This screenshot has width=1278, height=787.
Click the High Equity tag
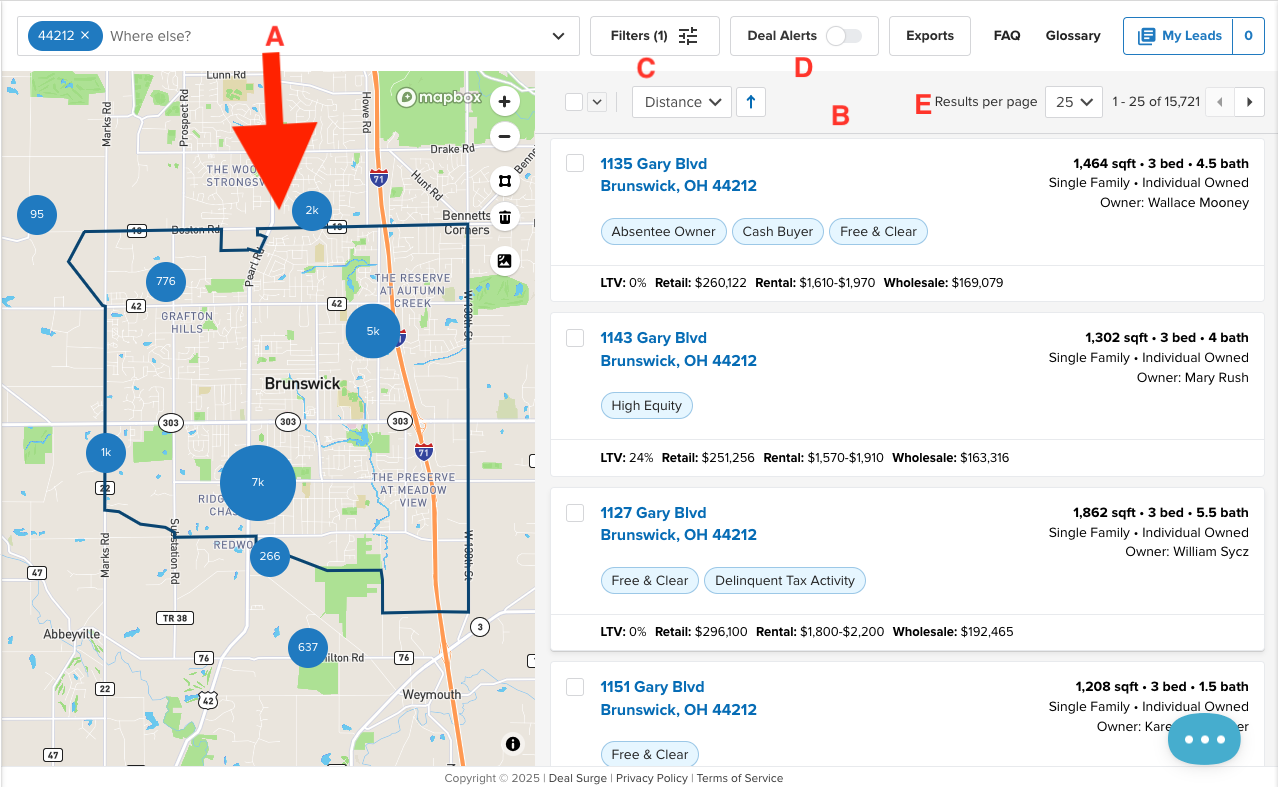646,406
